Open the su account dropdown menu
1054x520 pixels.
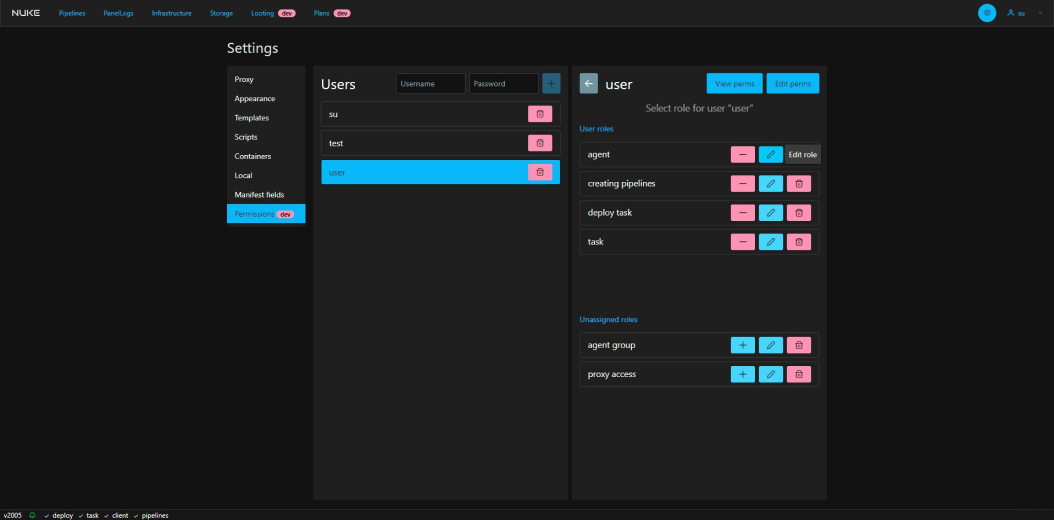point(1025,13)
